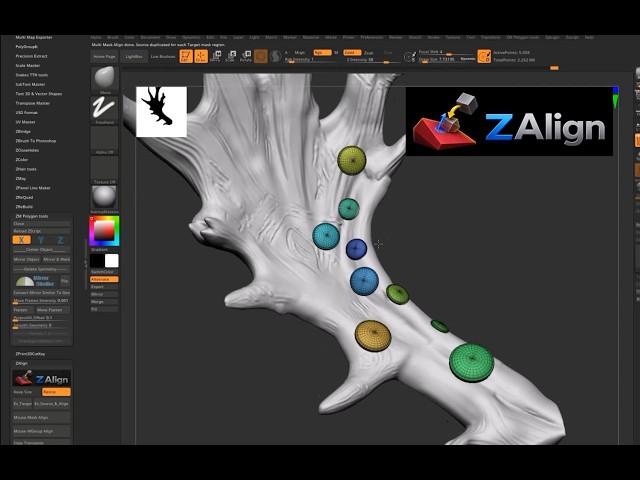Toggle the Mrgb mode button

click(300, 53)
